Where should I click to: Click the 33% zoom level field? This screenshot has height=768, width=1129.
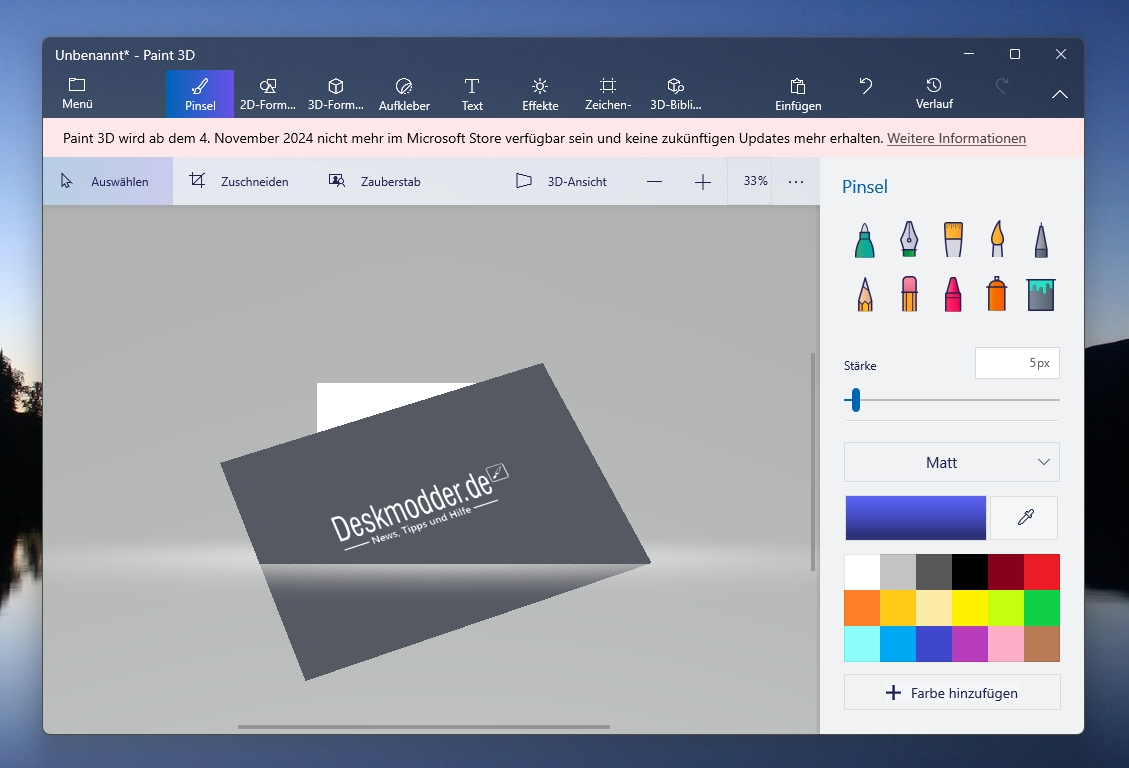[x=750, y=181]
